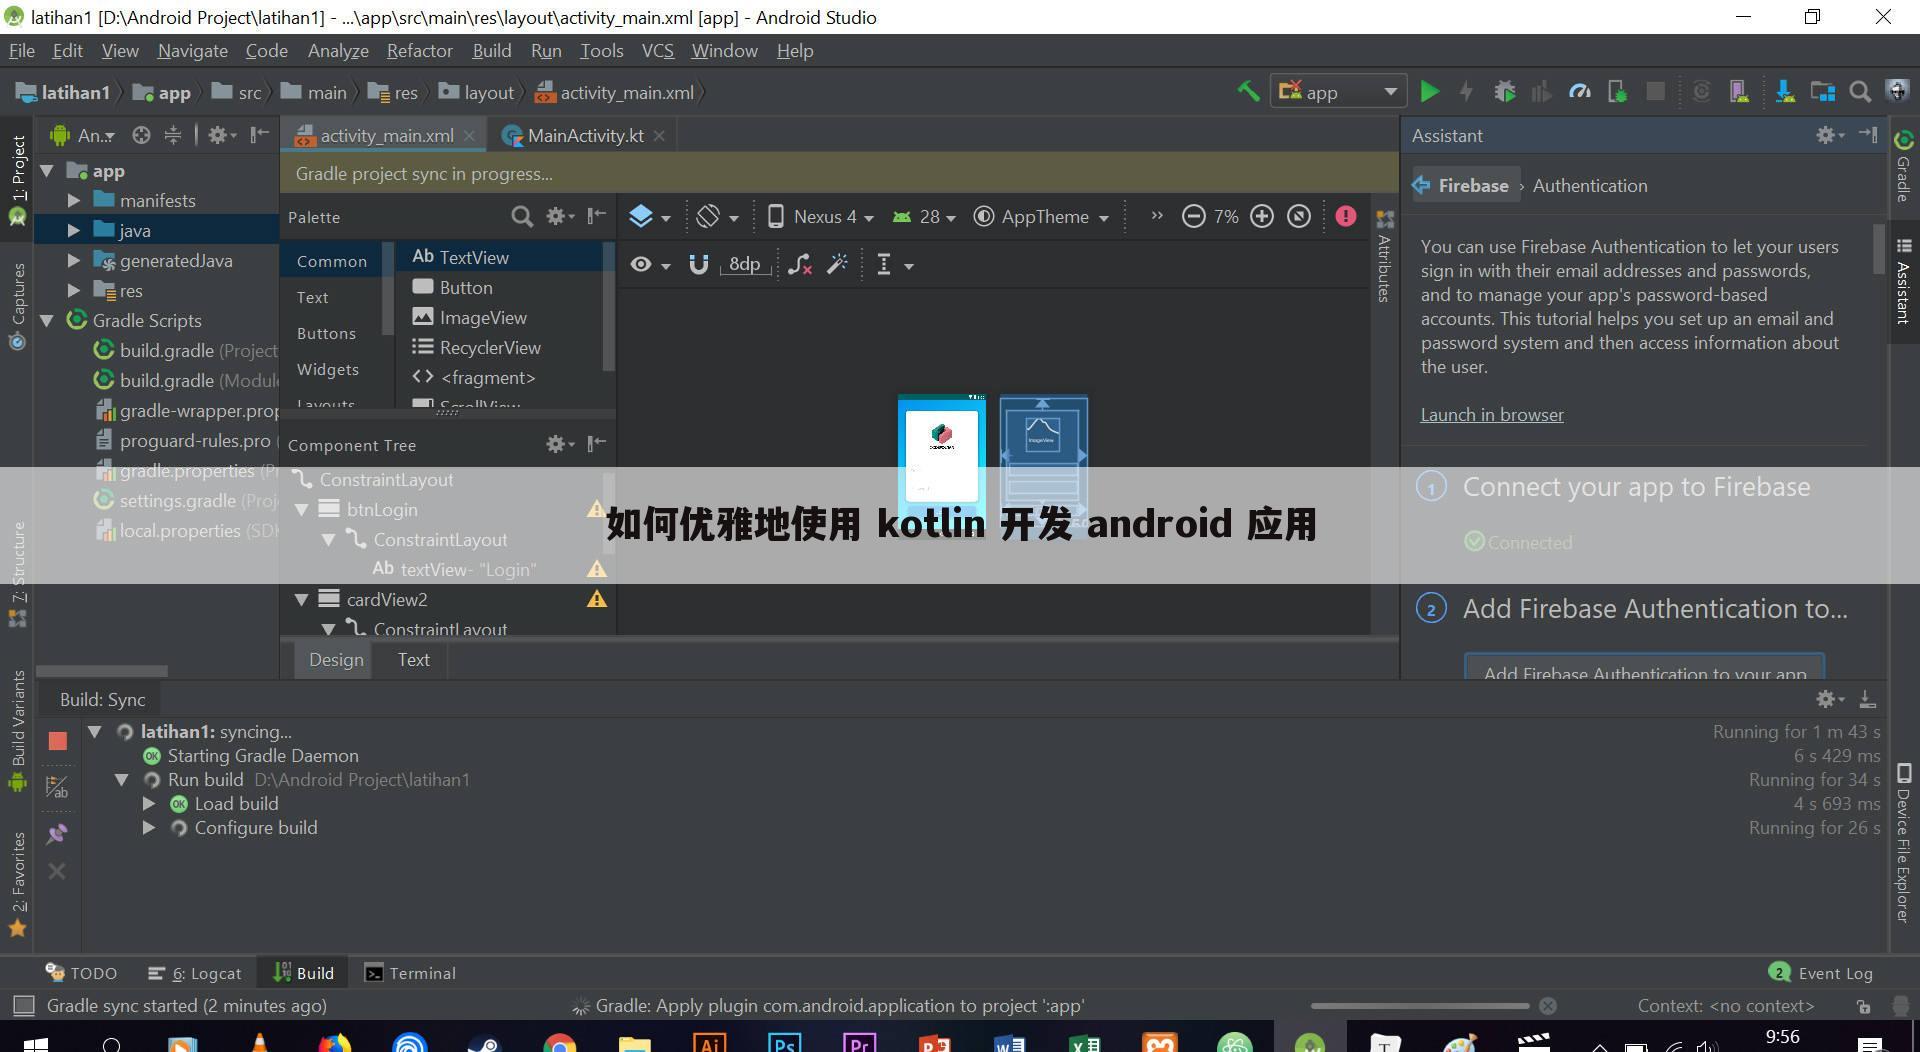Zoom out the design preview
Image resolution: width=1920 pixels, height=1052 pixels.
1193,216
